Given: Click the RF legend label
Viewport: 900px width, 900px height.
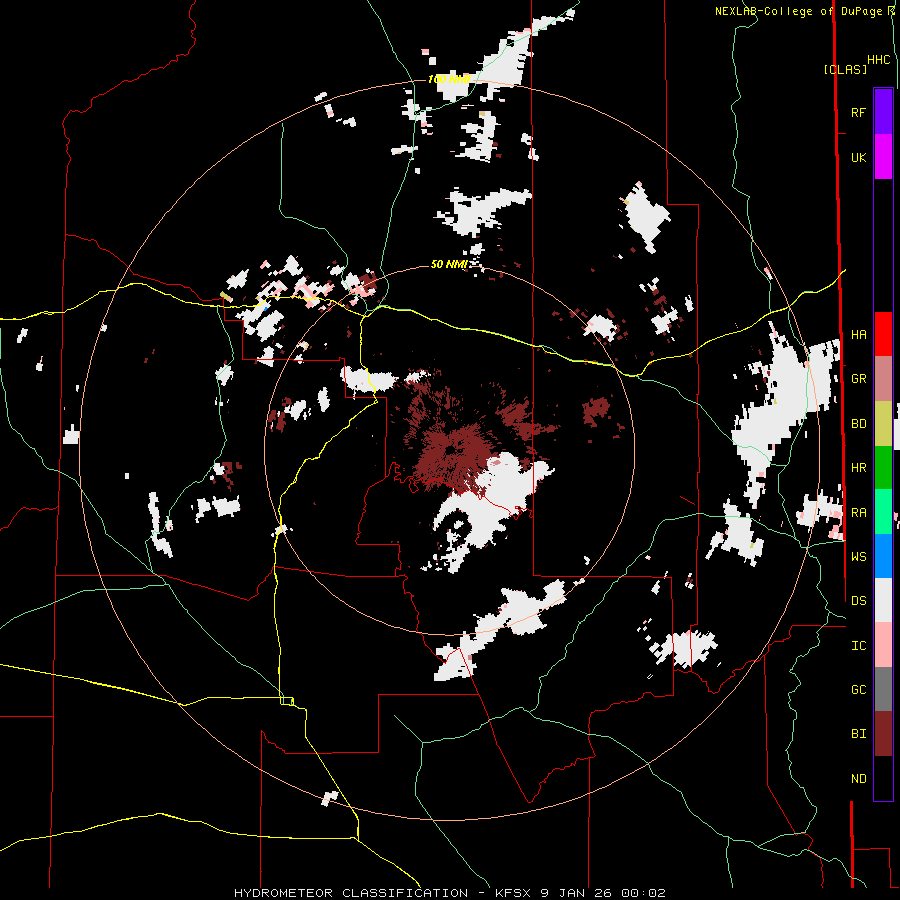Looking at the screenshot, I should [x=858, y=112].
